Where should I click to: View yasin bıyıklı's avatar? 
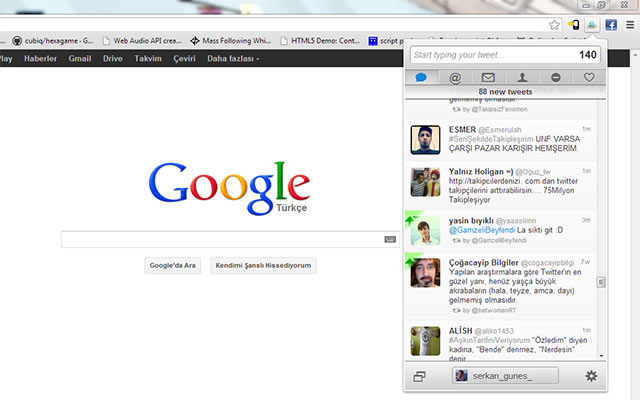pos(425,231)
